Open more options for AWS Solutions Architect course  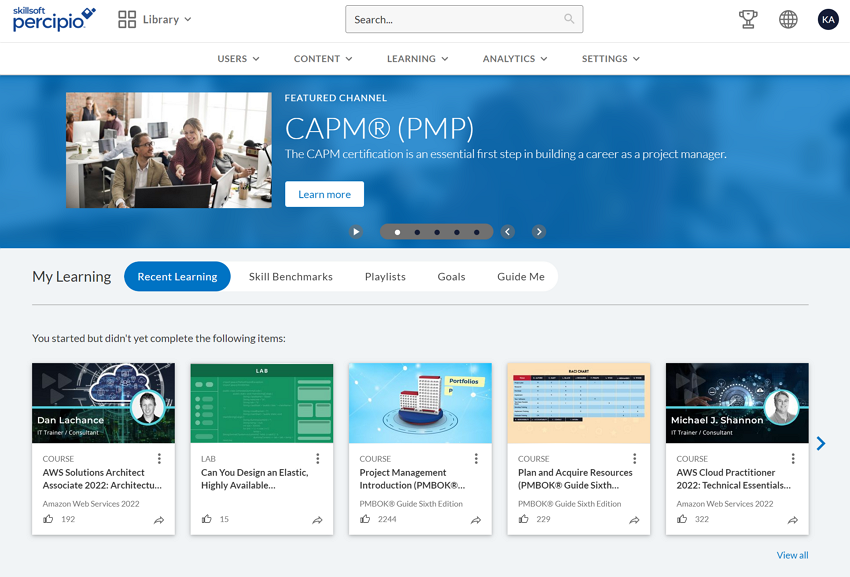(159, 459)
